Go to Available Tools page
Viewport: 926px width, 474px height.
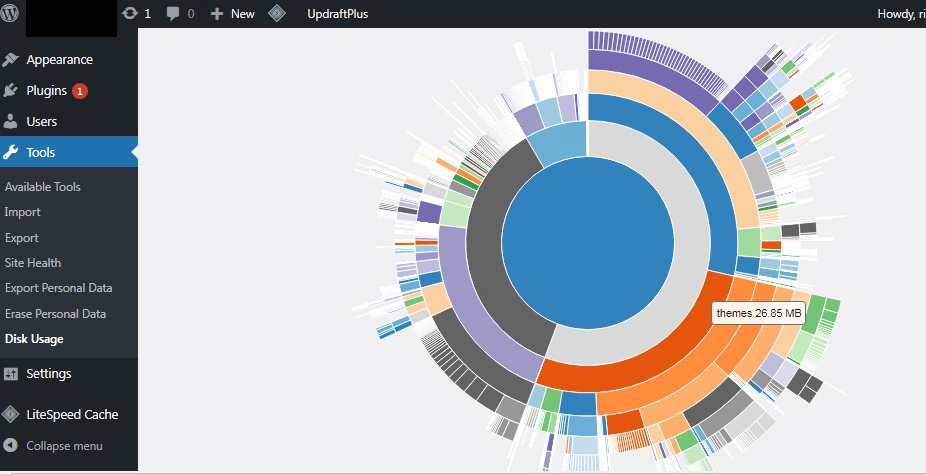[x=43, y=187]
